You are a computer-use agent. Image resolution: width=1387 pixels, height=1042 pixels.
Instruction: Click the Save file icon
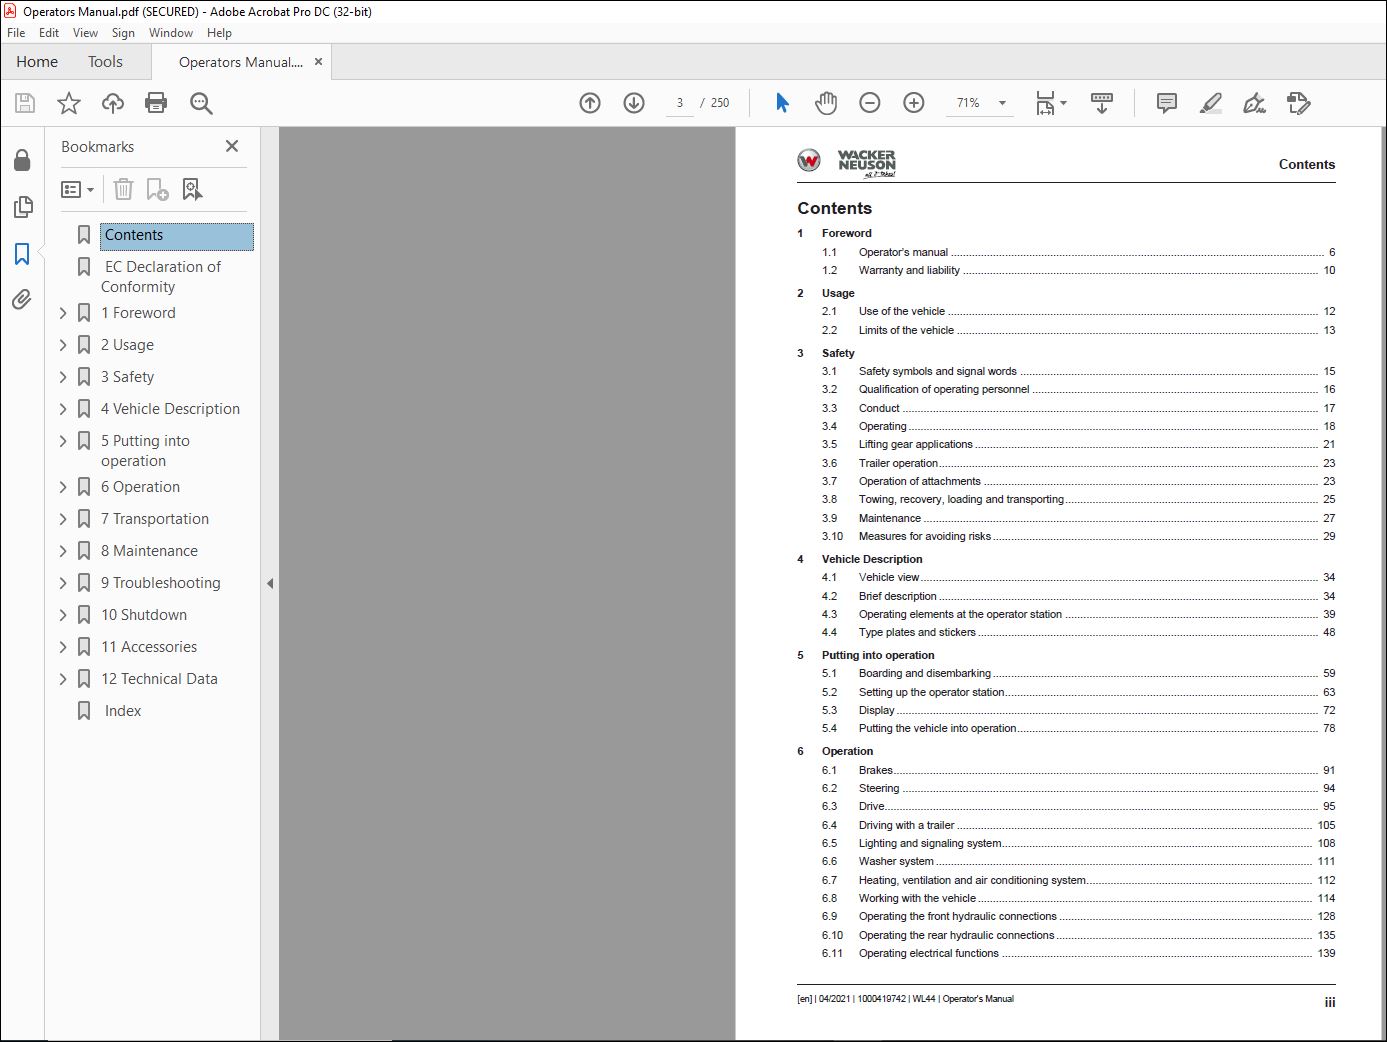pos(25,103)
